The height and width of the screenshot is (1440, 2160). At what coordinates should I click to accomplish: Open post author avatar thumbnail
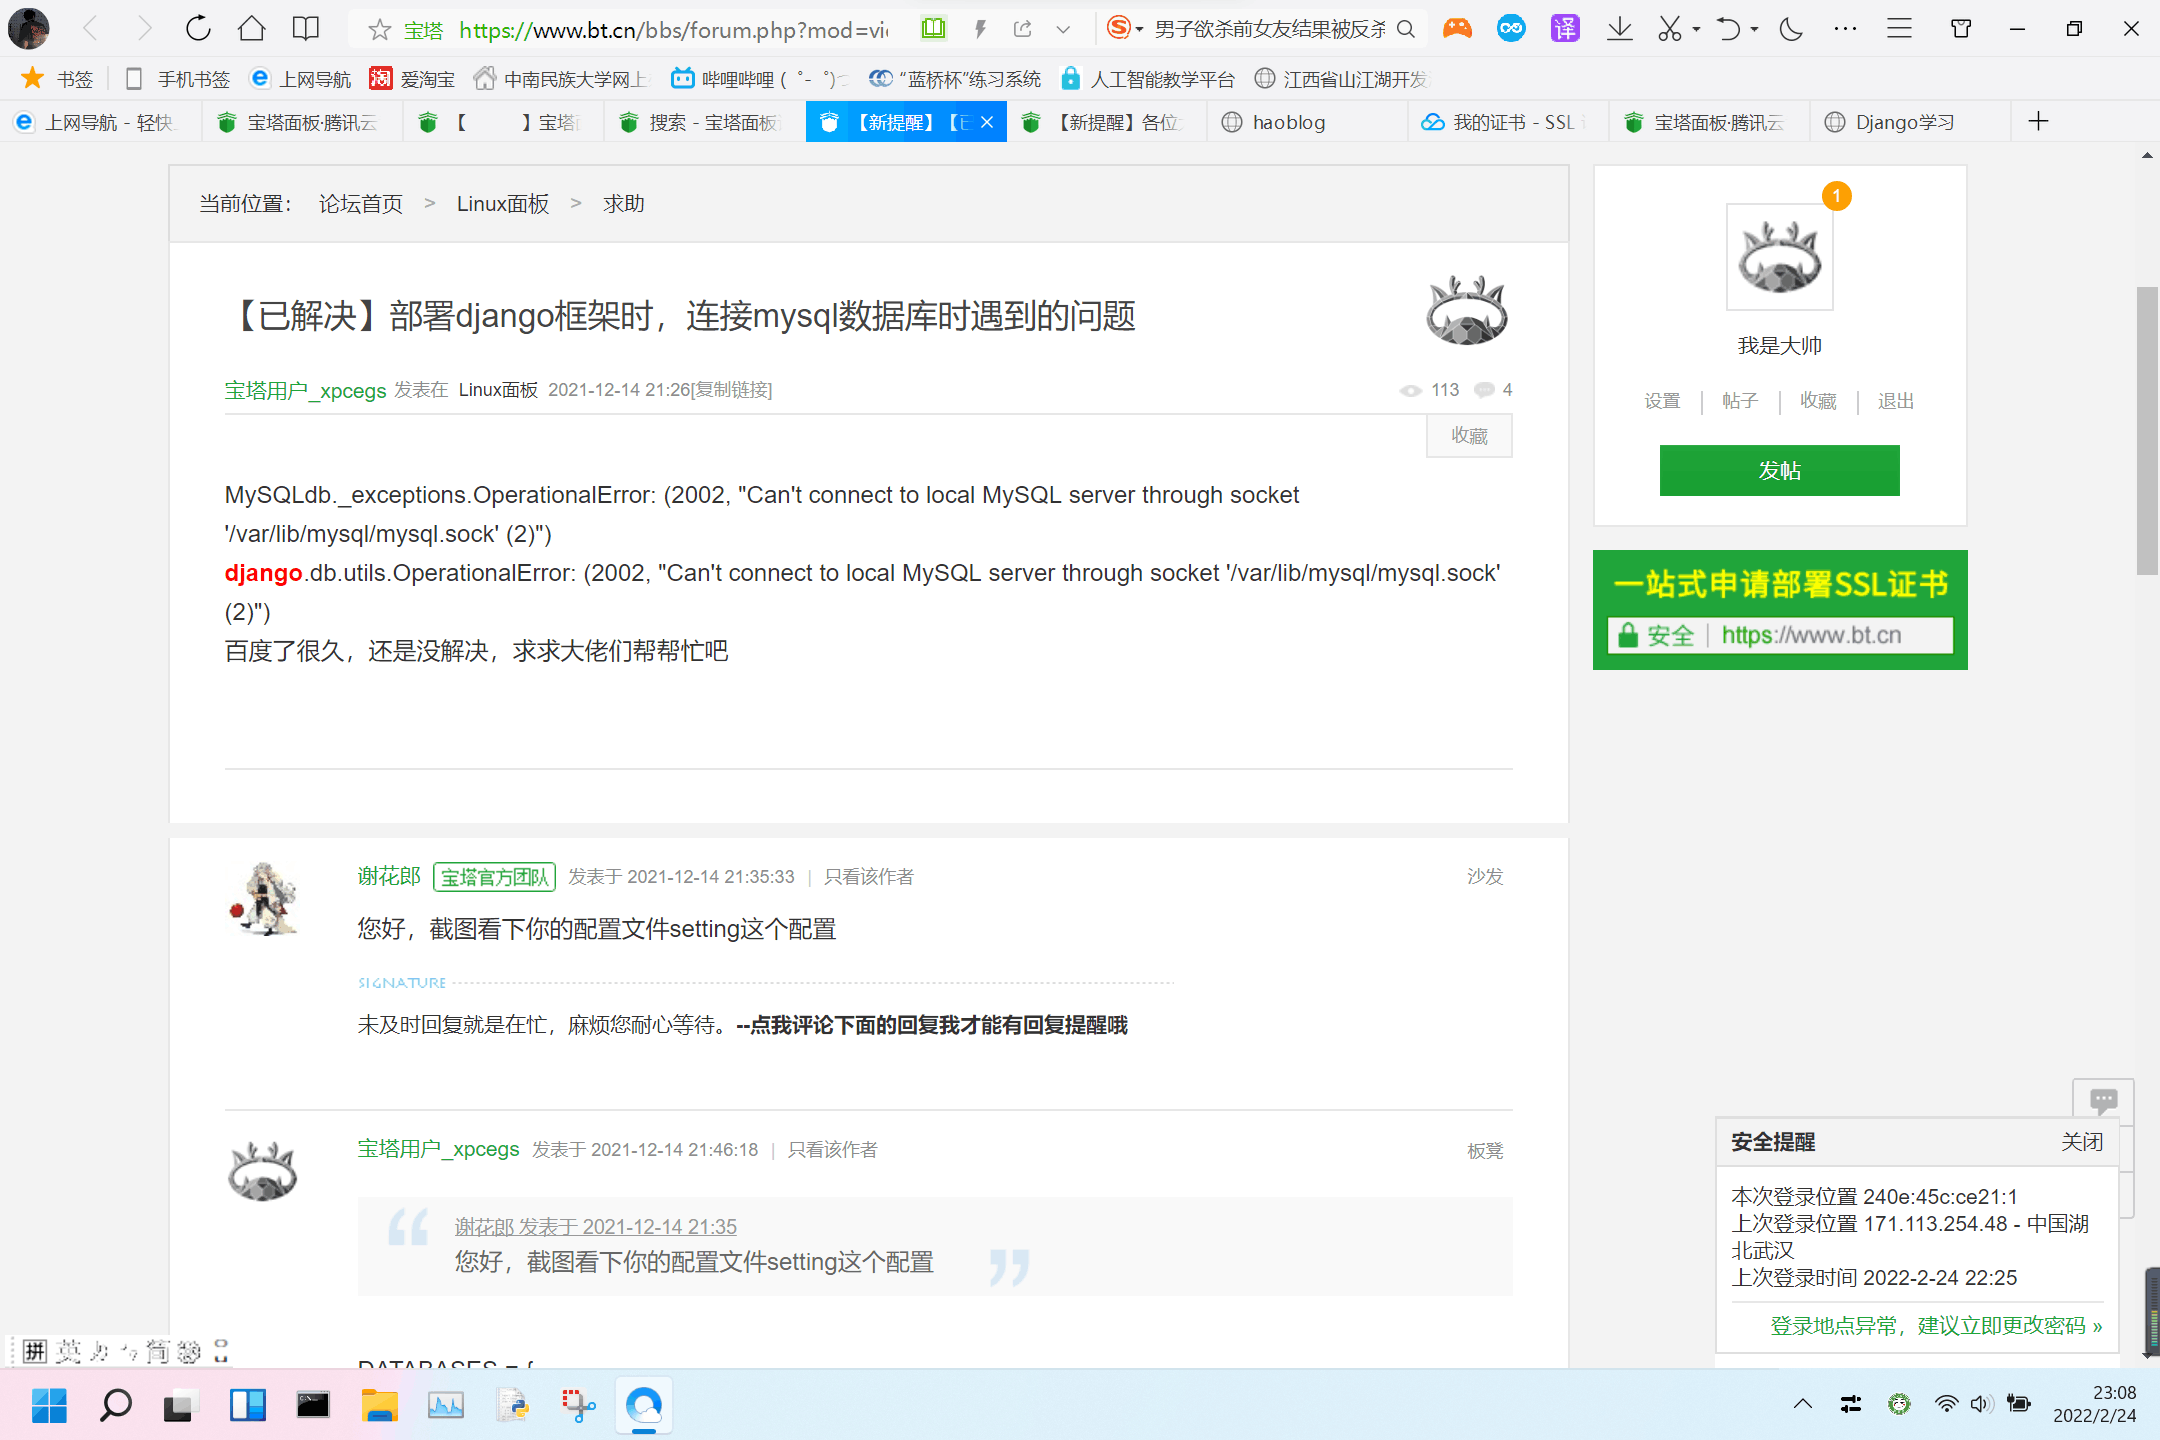click(x=1466, y=310)
